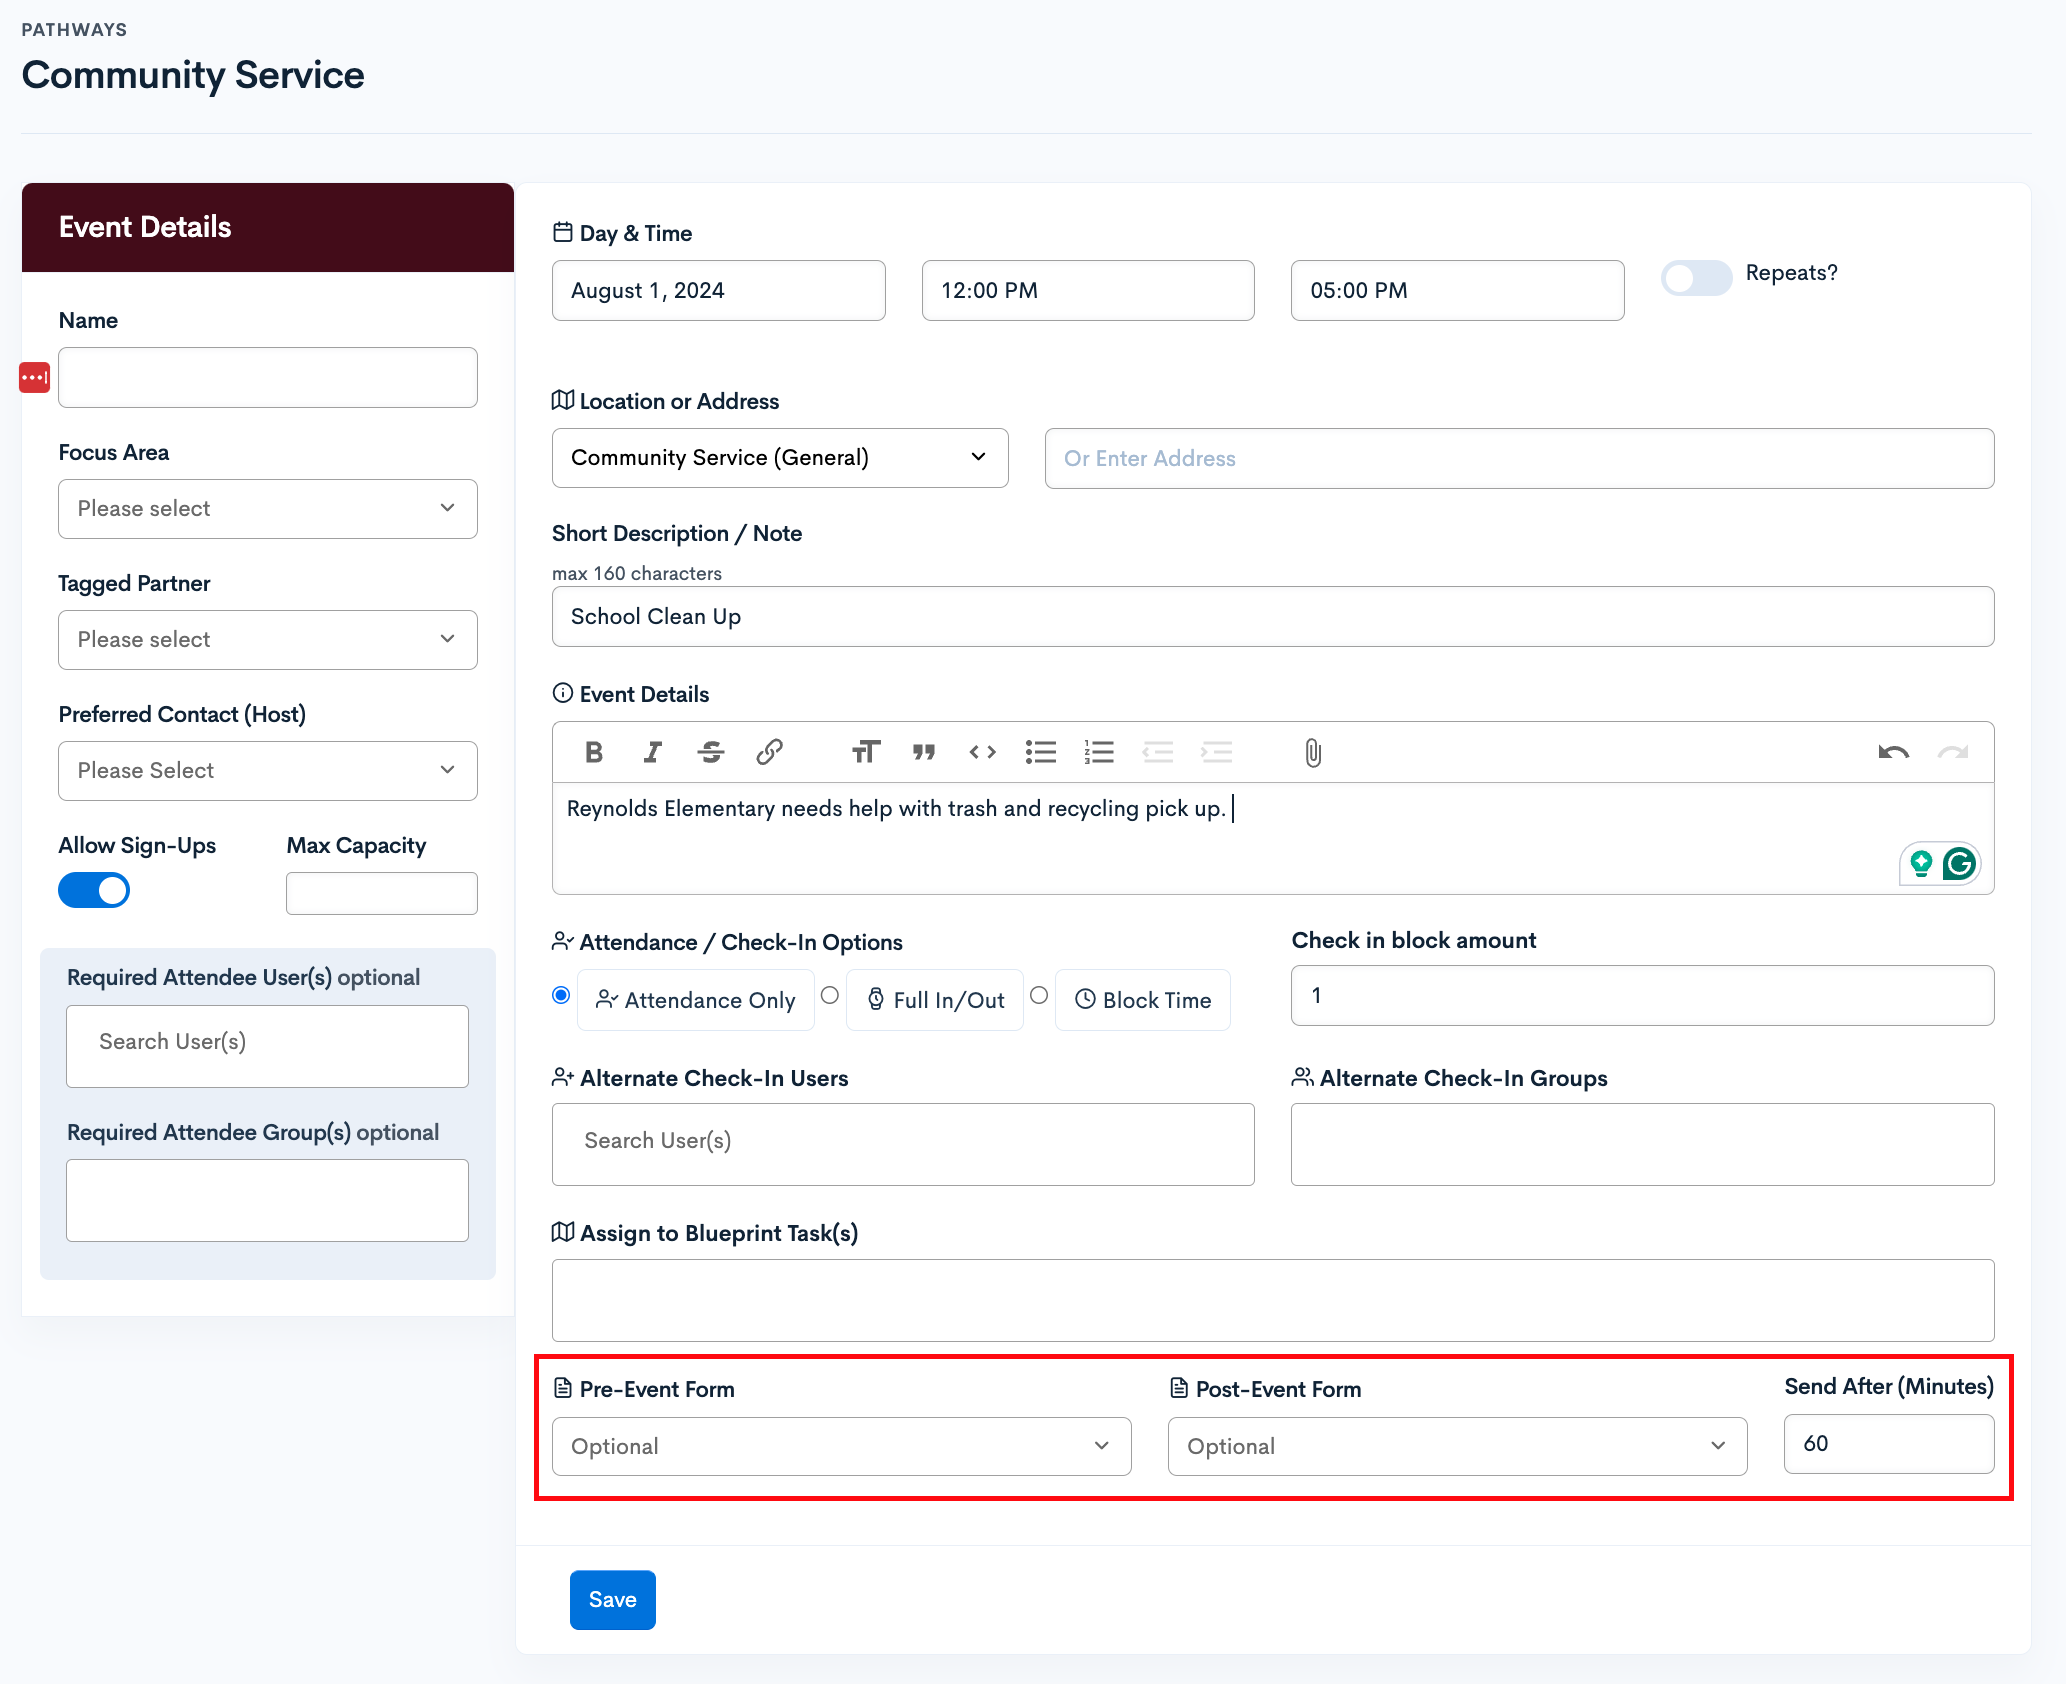
Task: Click the Max Capacity field
Action: (x=382, y=893)
